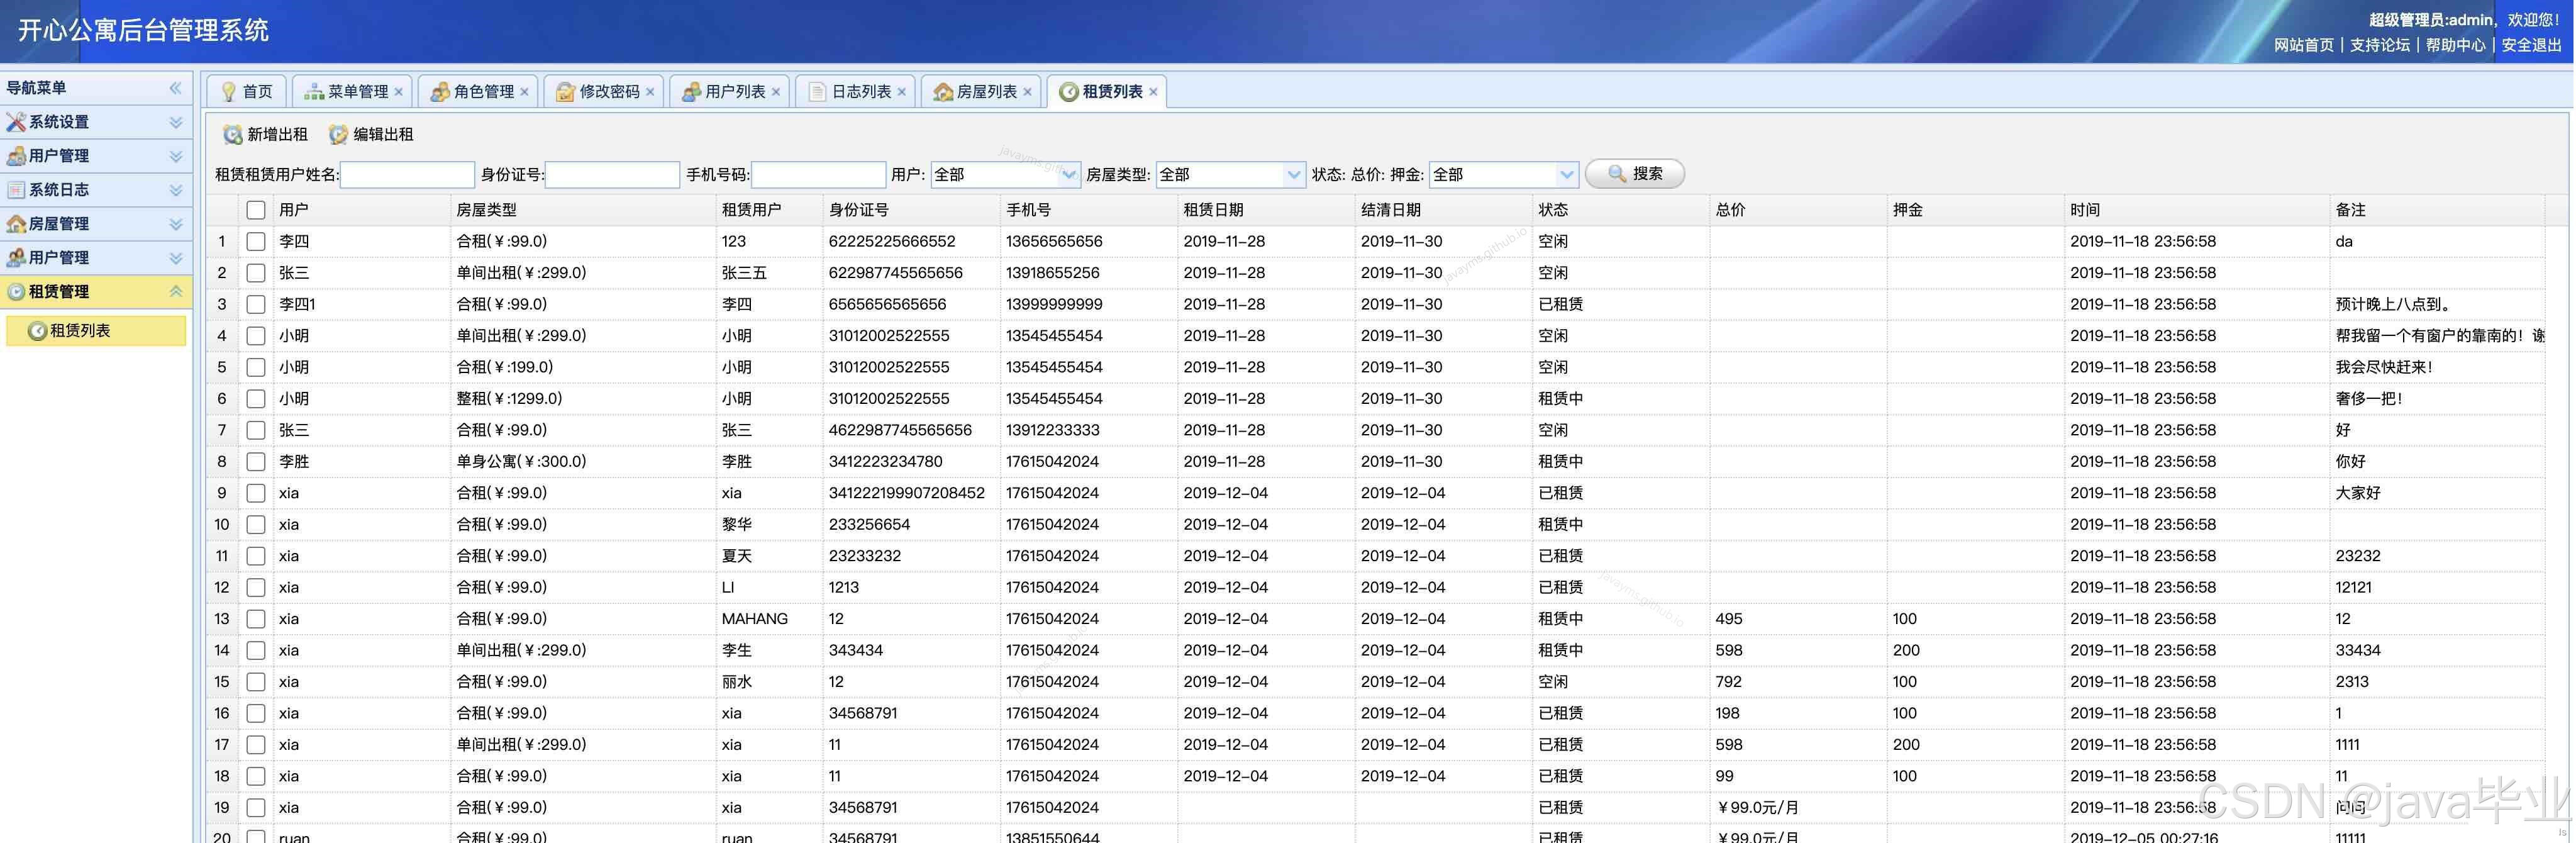Check the row 1 checkbox for 李四
Image resolution: width=2576 pixels, height=843 pixels.
256,242
